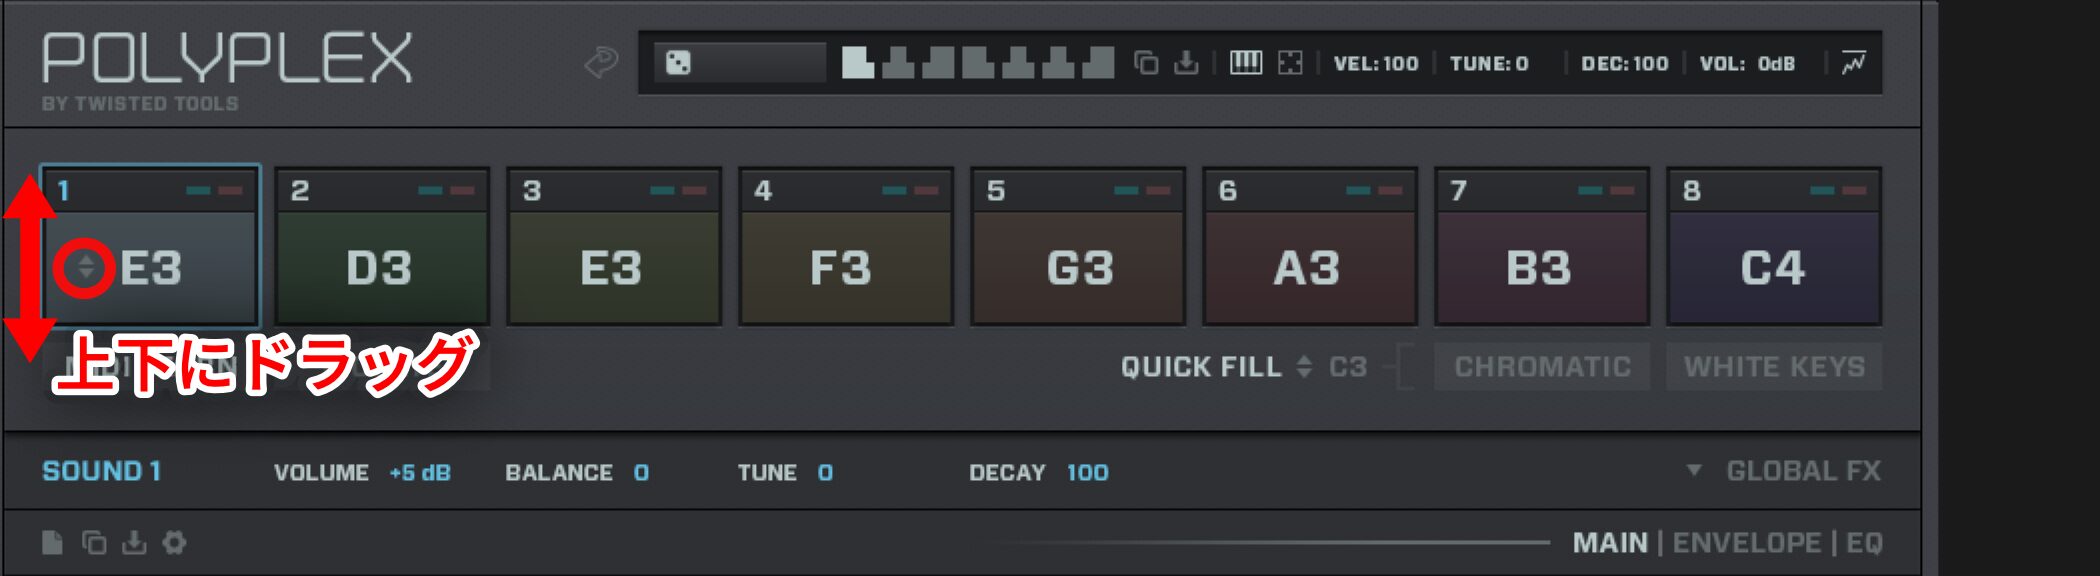The image size is (2100, 576).
Task: Click the note stepper arrows on pad 1
Action: click(x=86, y=267)
